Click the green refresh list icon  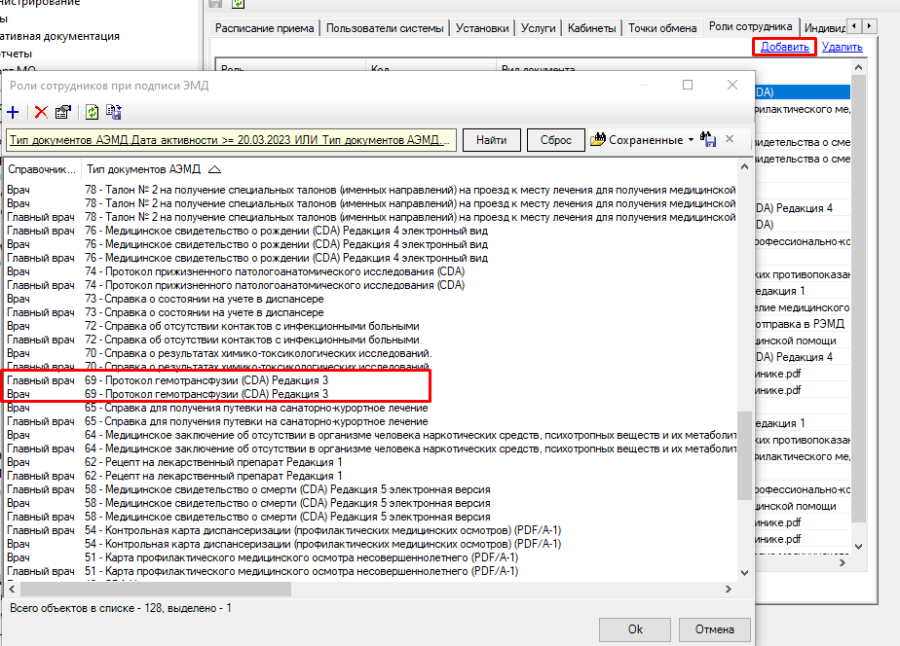[x=92, y=112]
